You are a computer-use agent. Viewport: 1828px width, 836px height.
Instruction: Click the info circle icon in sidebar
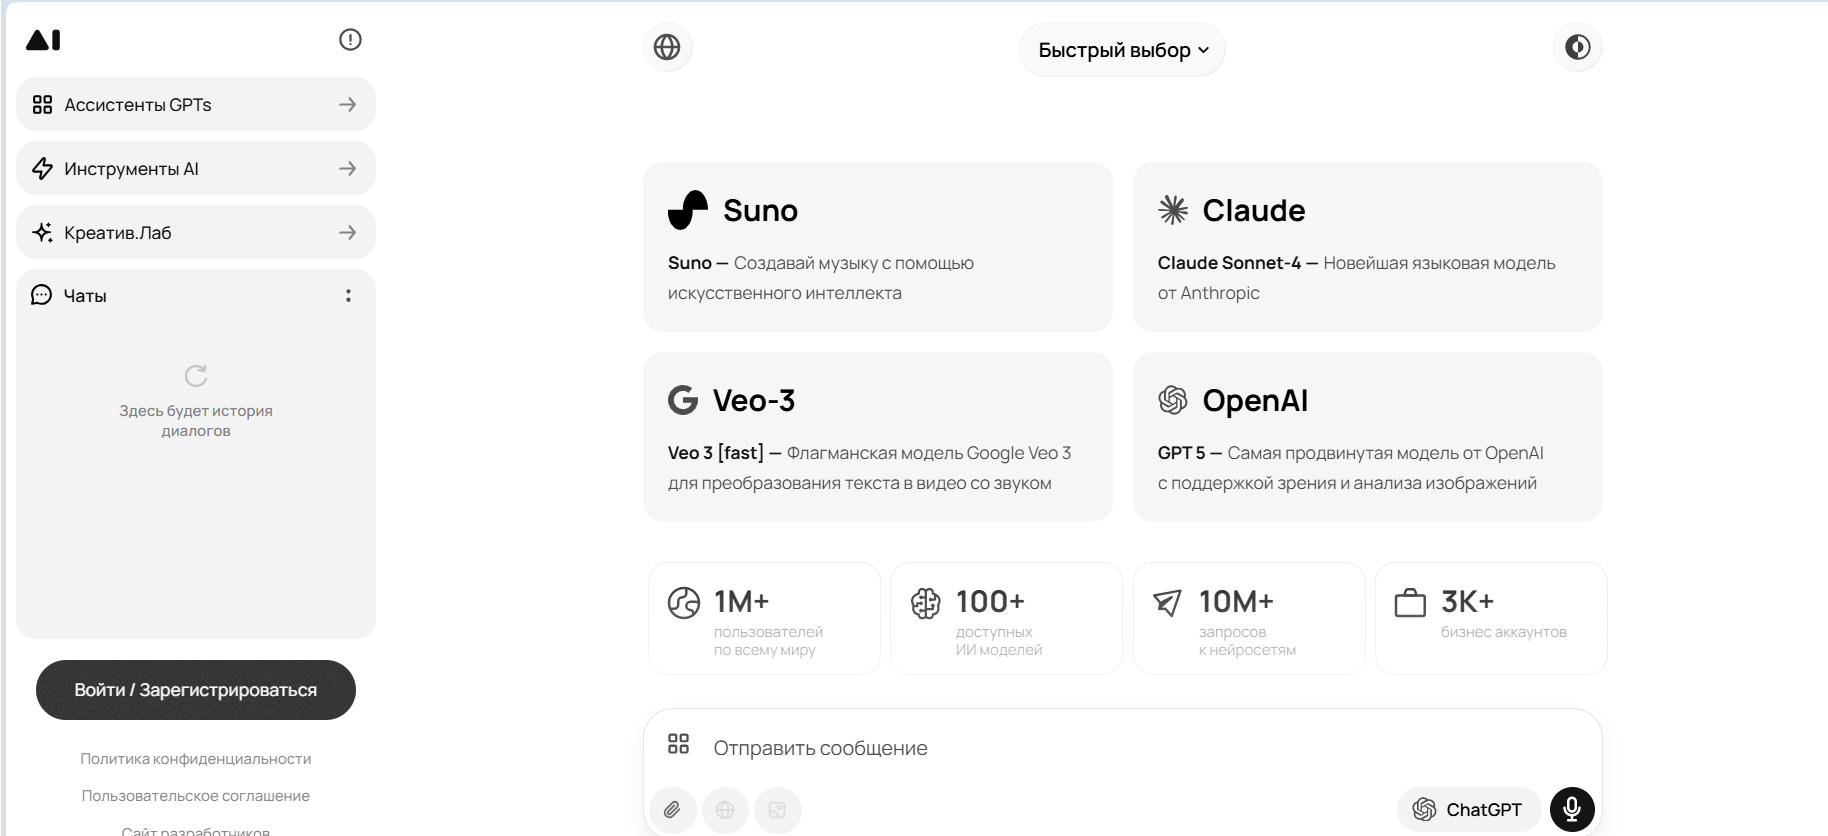350,40
